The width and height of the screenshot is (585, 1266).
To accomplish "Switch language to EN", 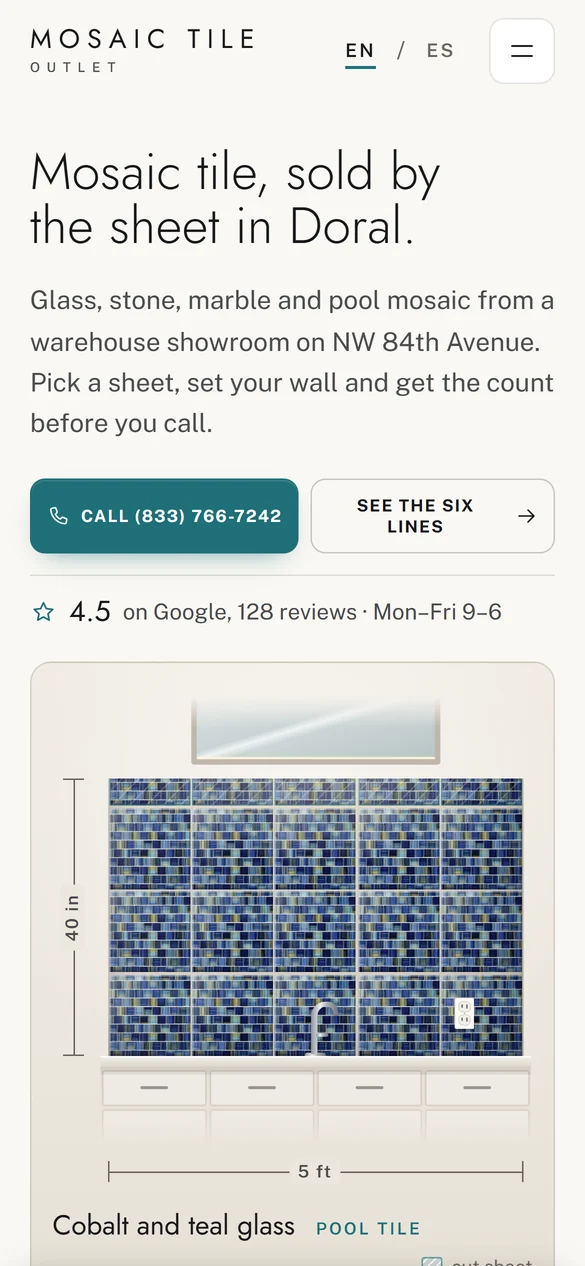I will [360, 51].
